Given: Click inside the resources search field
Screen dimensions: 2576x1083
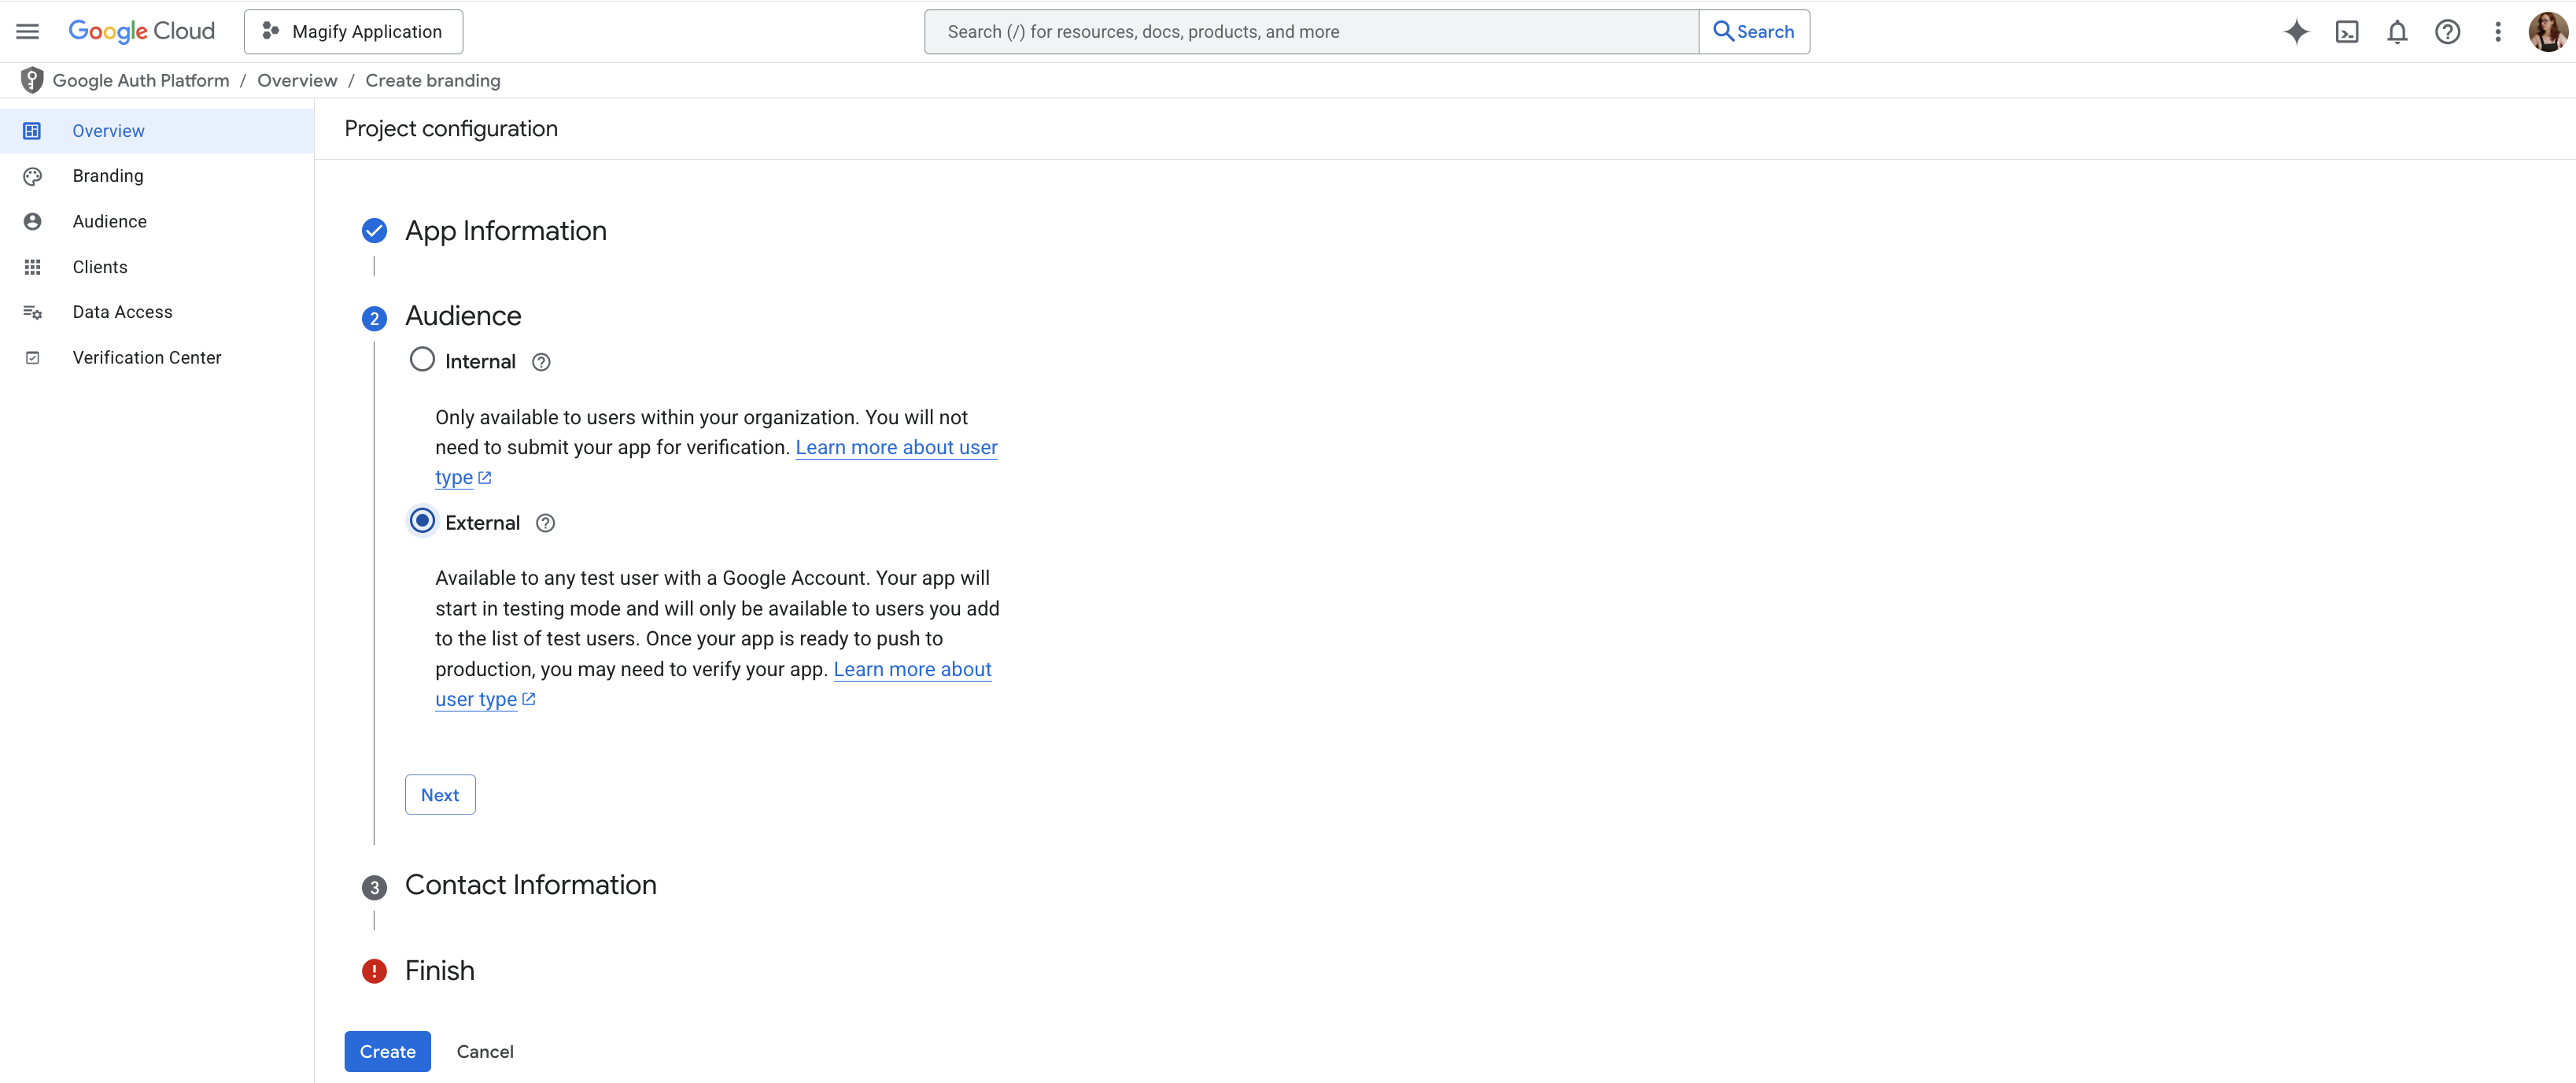Looking at the screenshot, I should click(1300, 31).
